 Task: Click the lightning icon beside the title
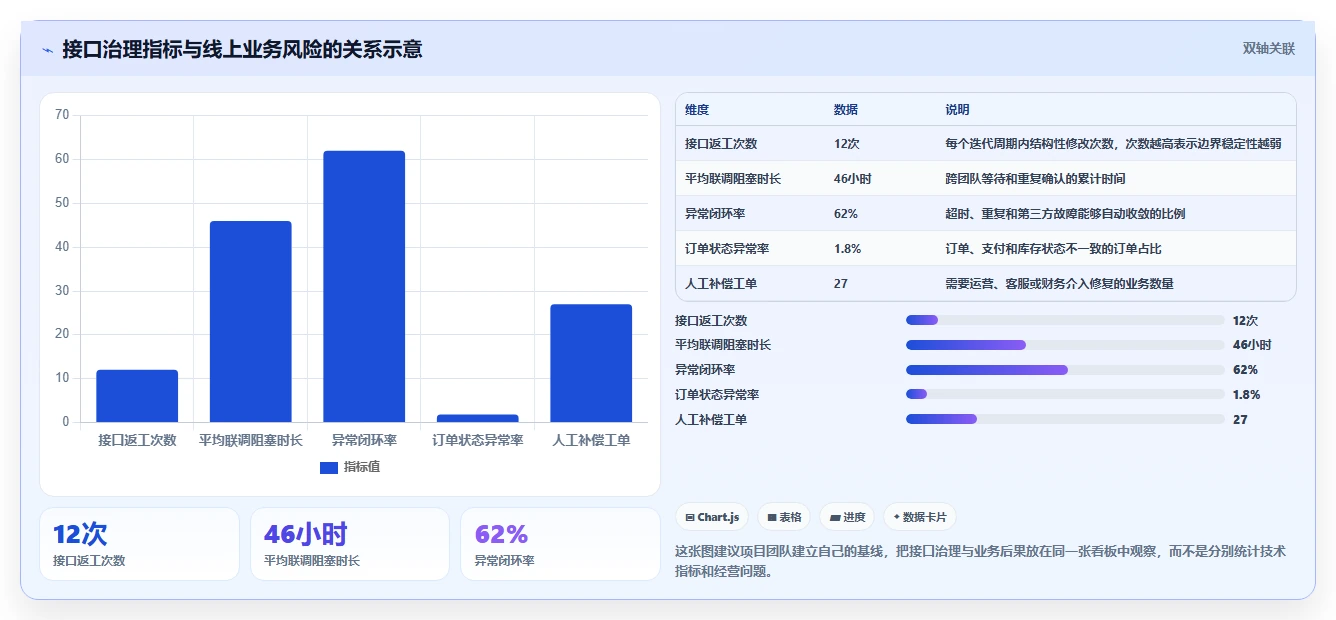(x=48, y=50)
